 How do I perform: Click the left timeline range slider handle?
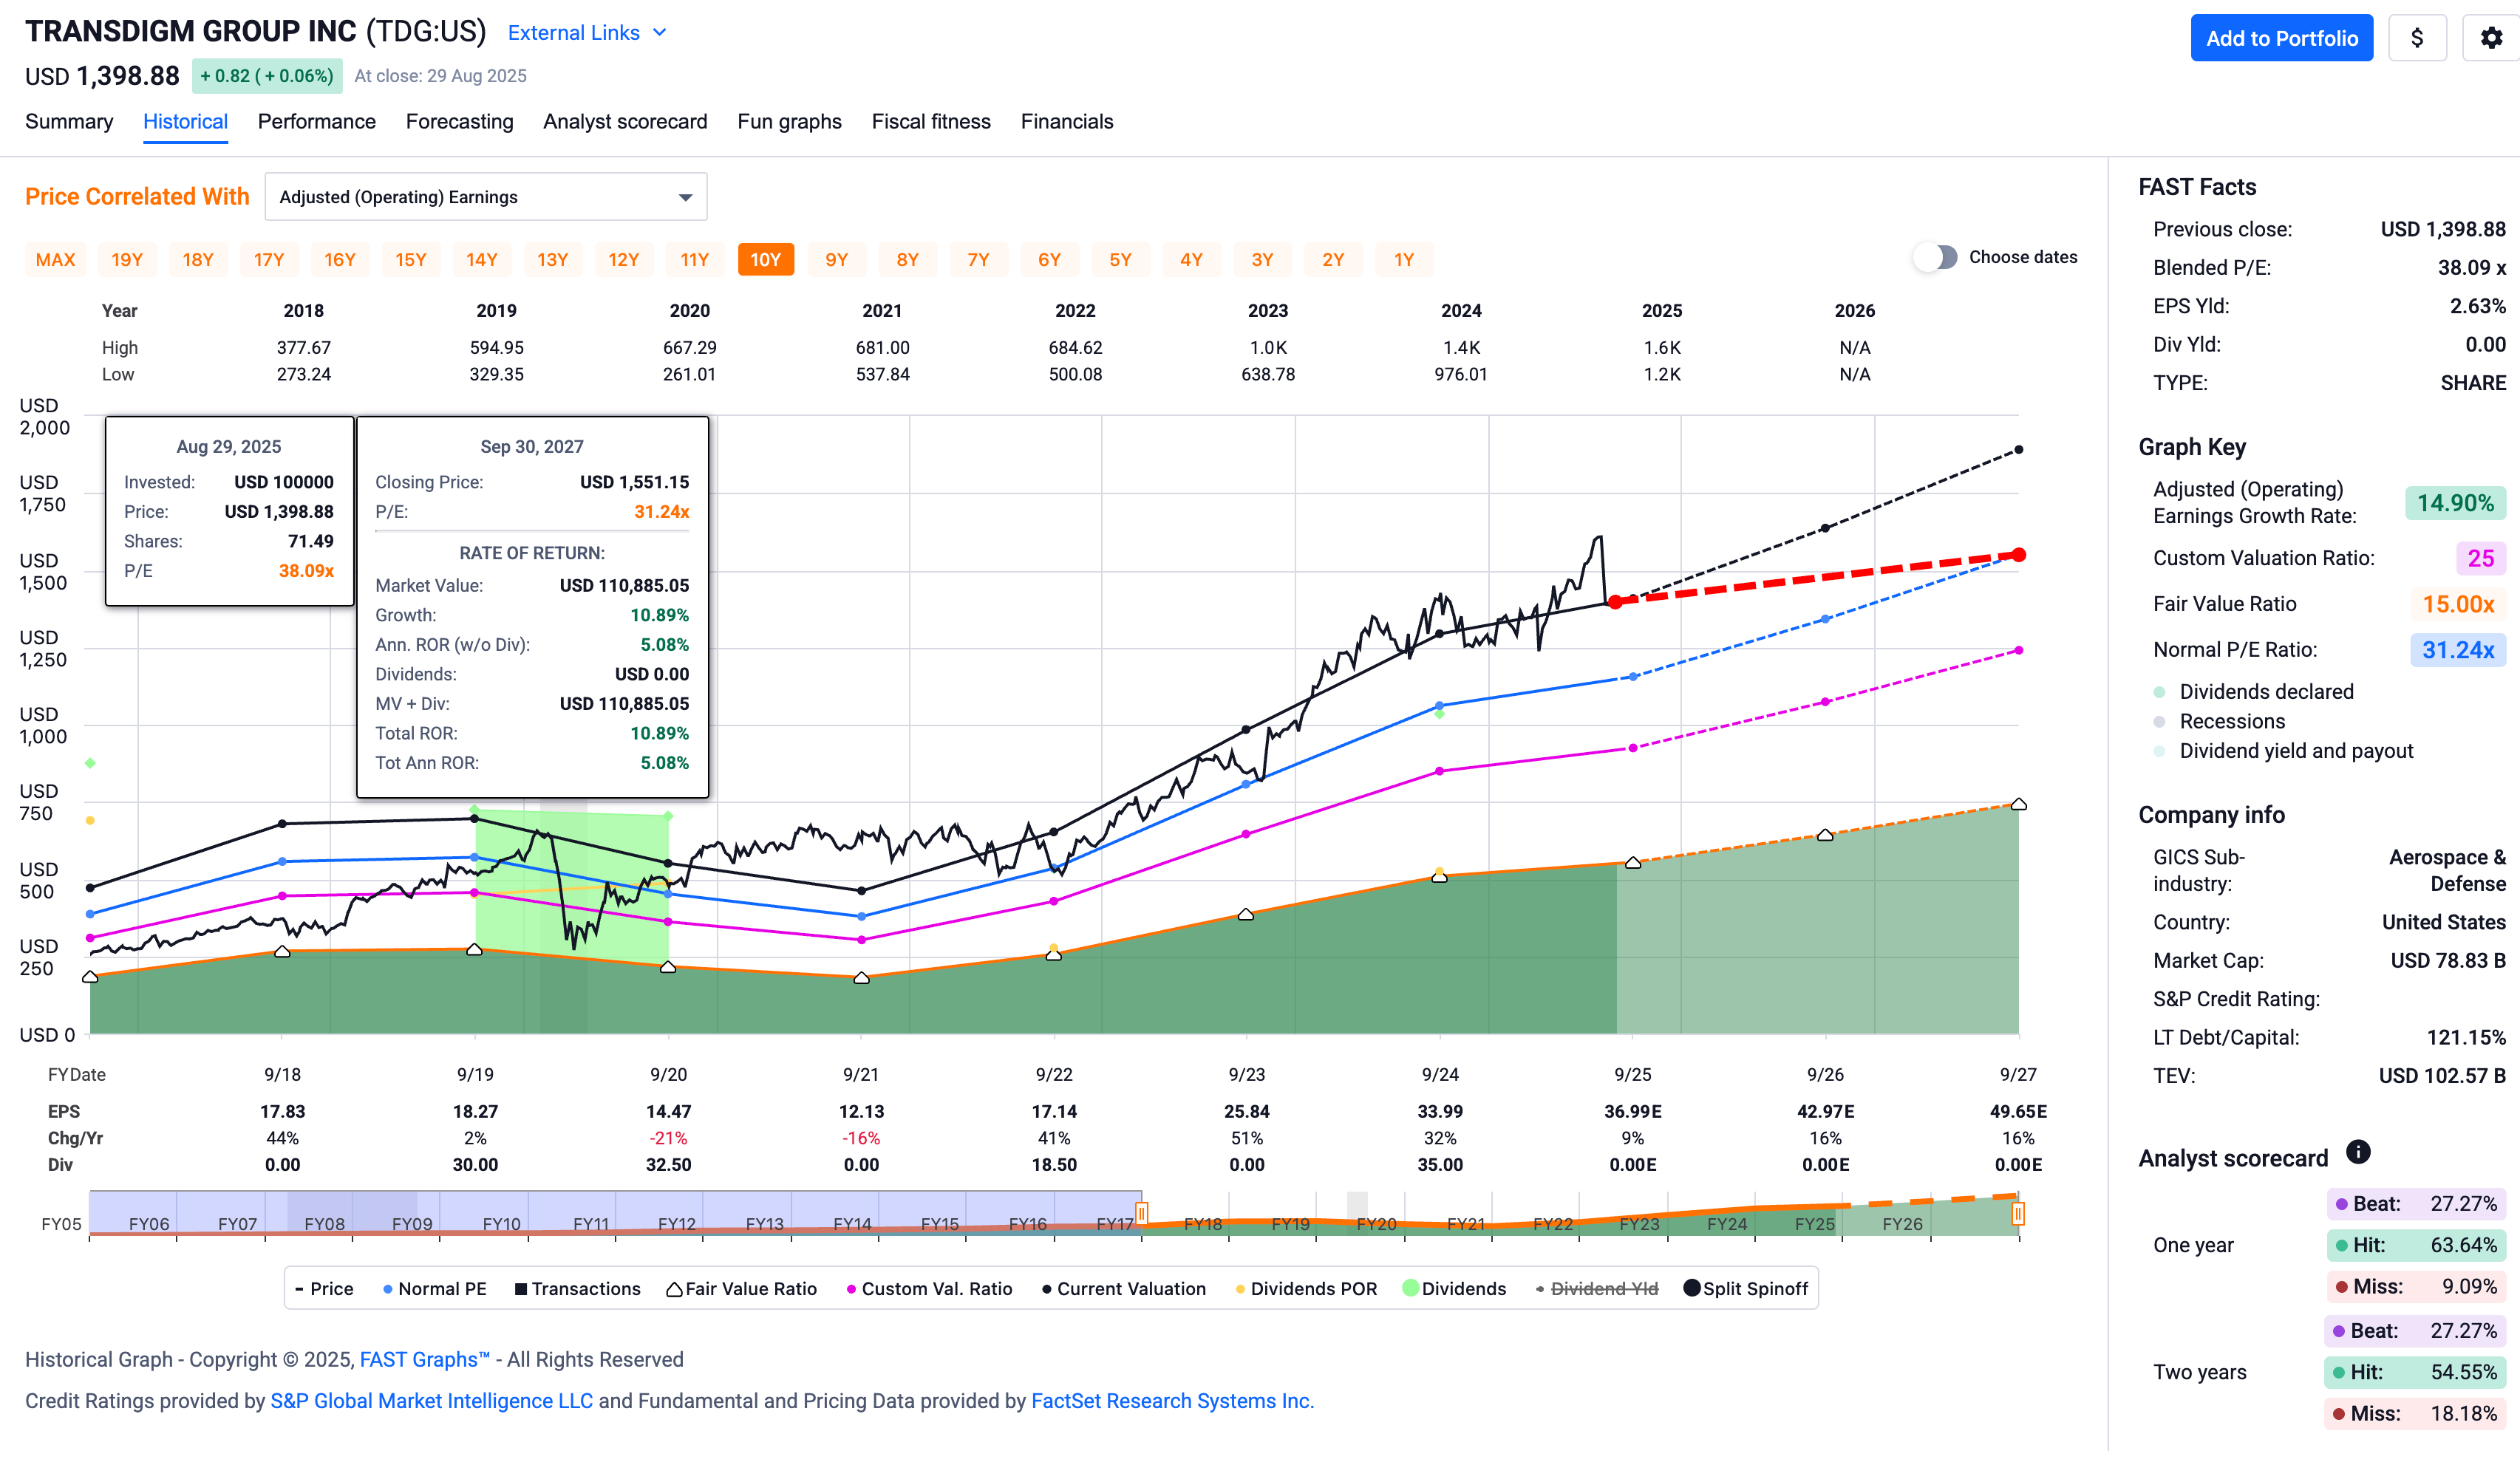point(1141,1213)
